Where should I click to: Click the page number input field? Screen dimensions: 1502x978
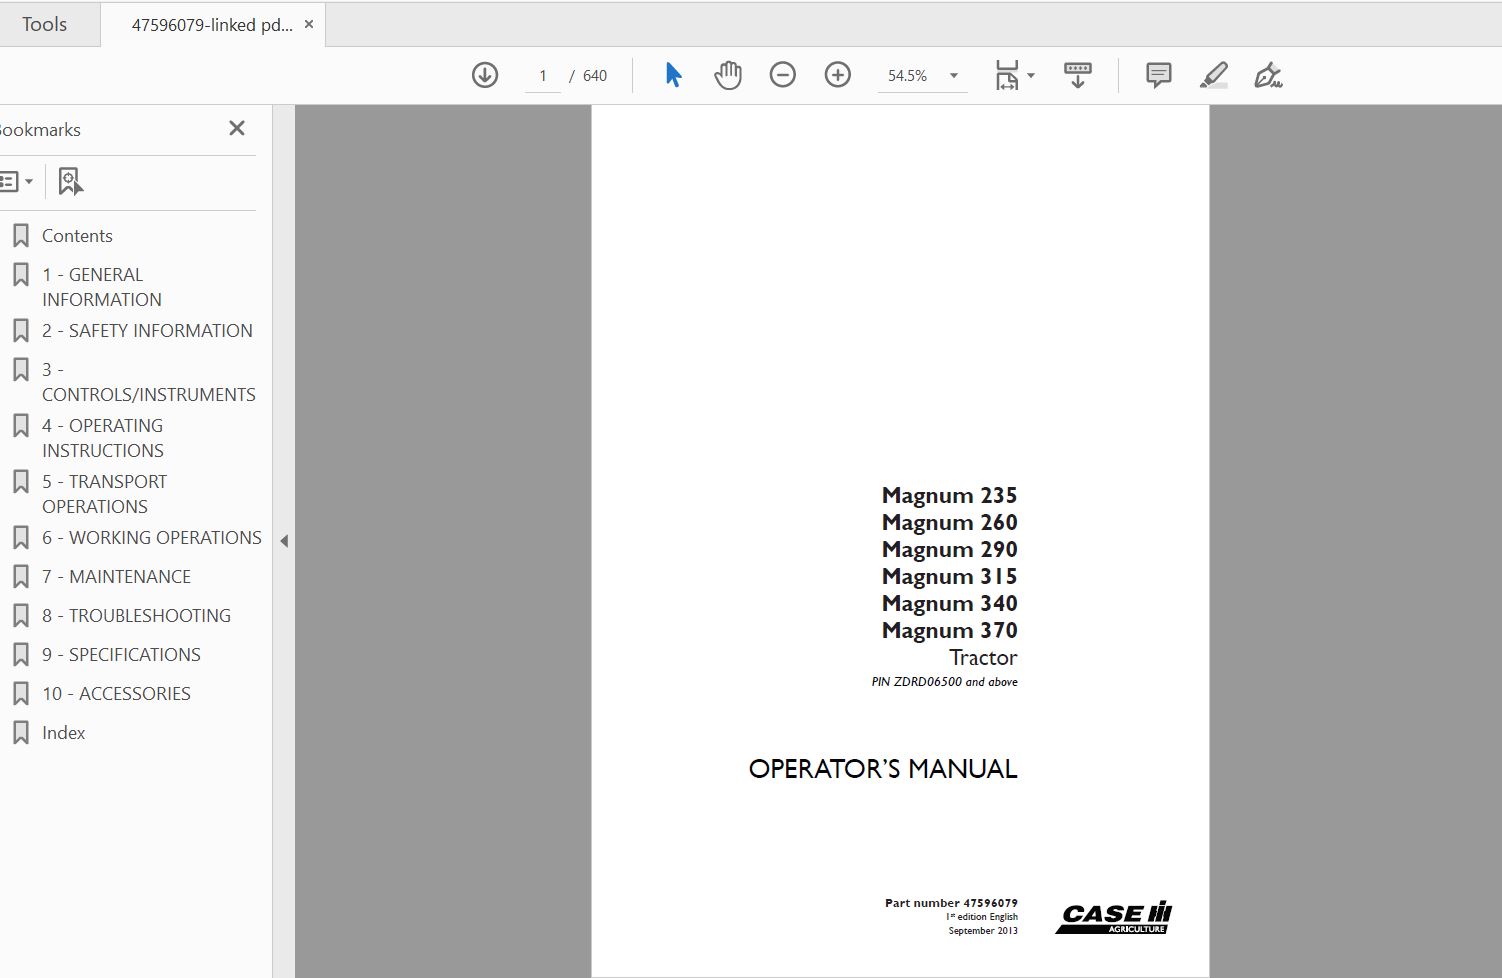click(x=543, y=76)
